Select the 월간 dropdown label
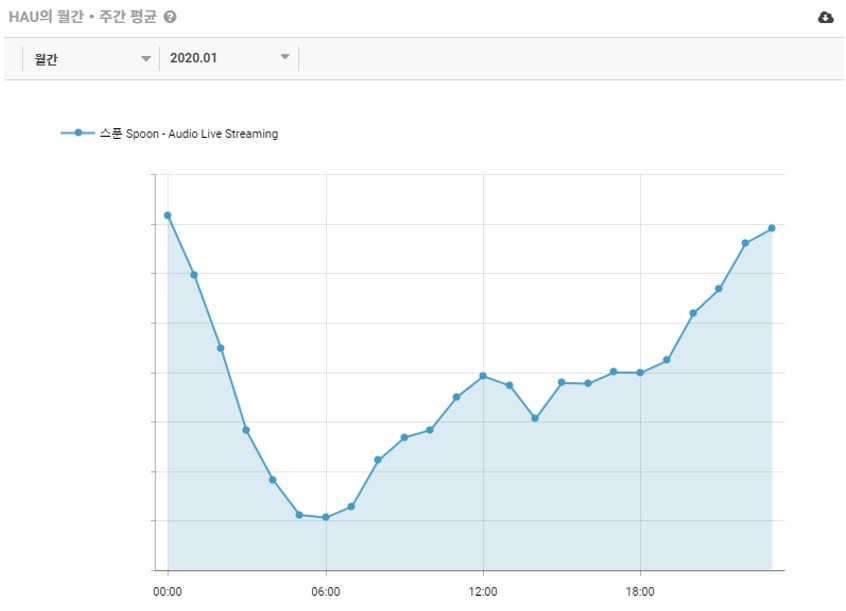The width and height of the screenshot is (846, 611). [x=46, y=59]
